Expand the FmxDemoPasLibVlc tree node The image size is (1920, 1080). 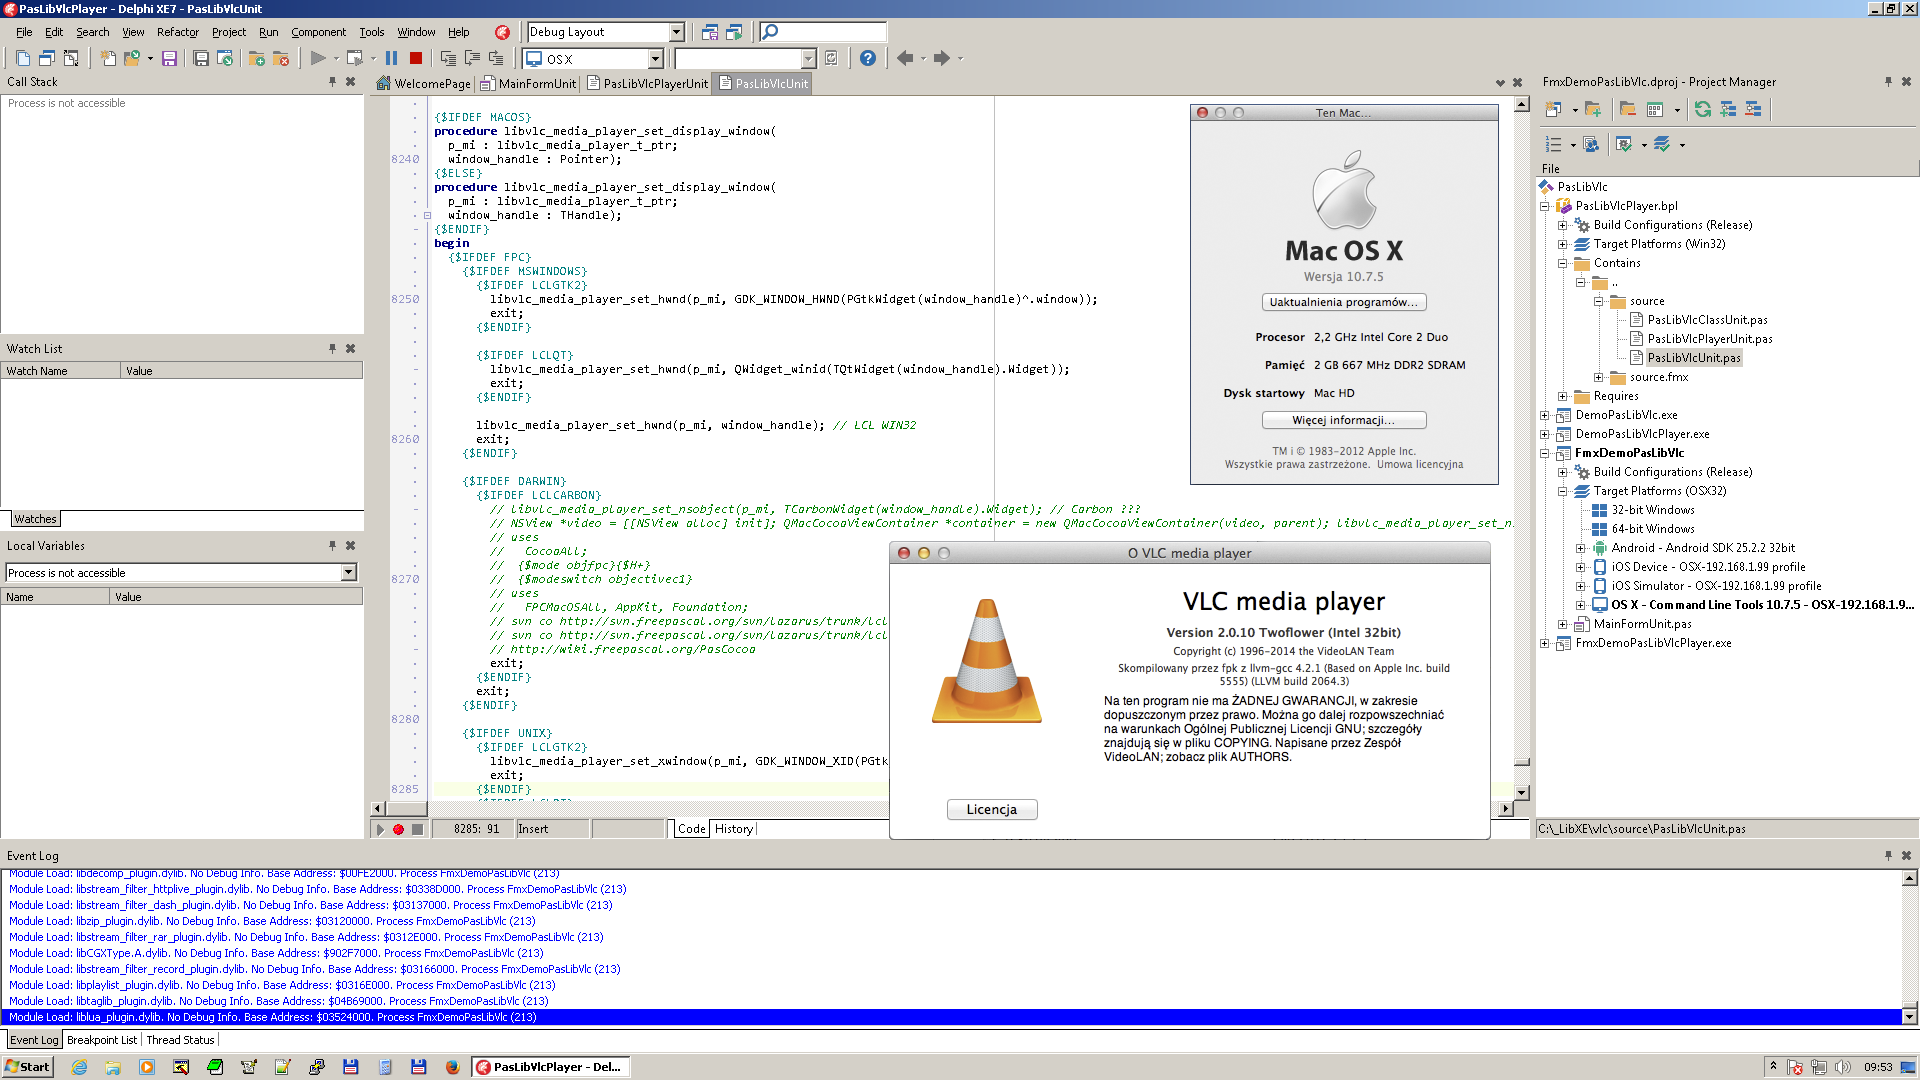(x=1547, y=452)
